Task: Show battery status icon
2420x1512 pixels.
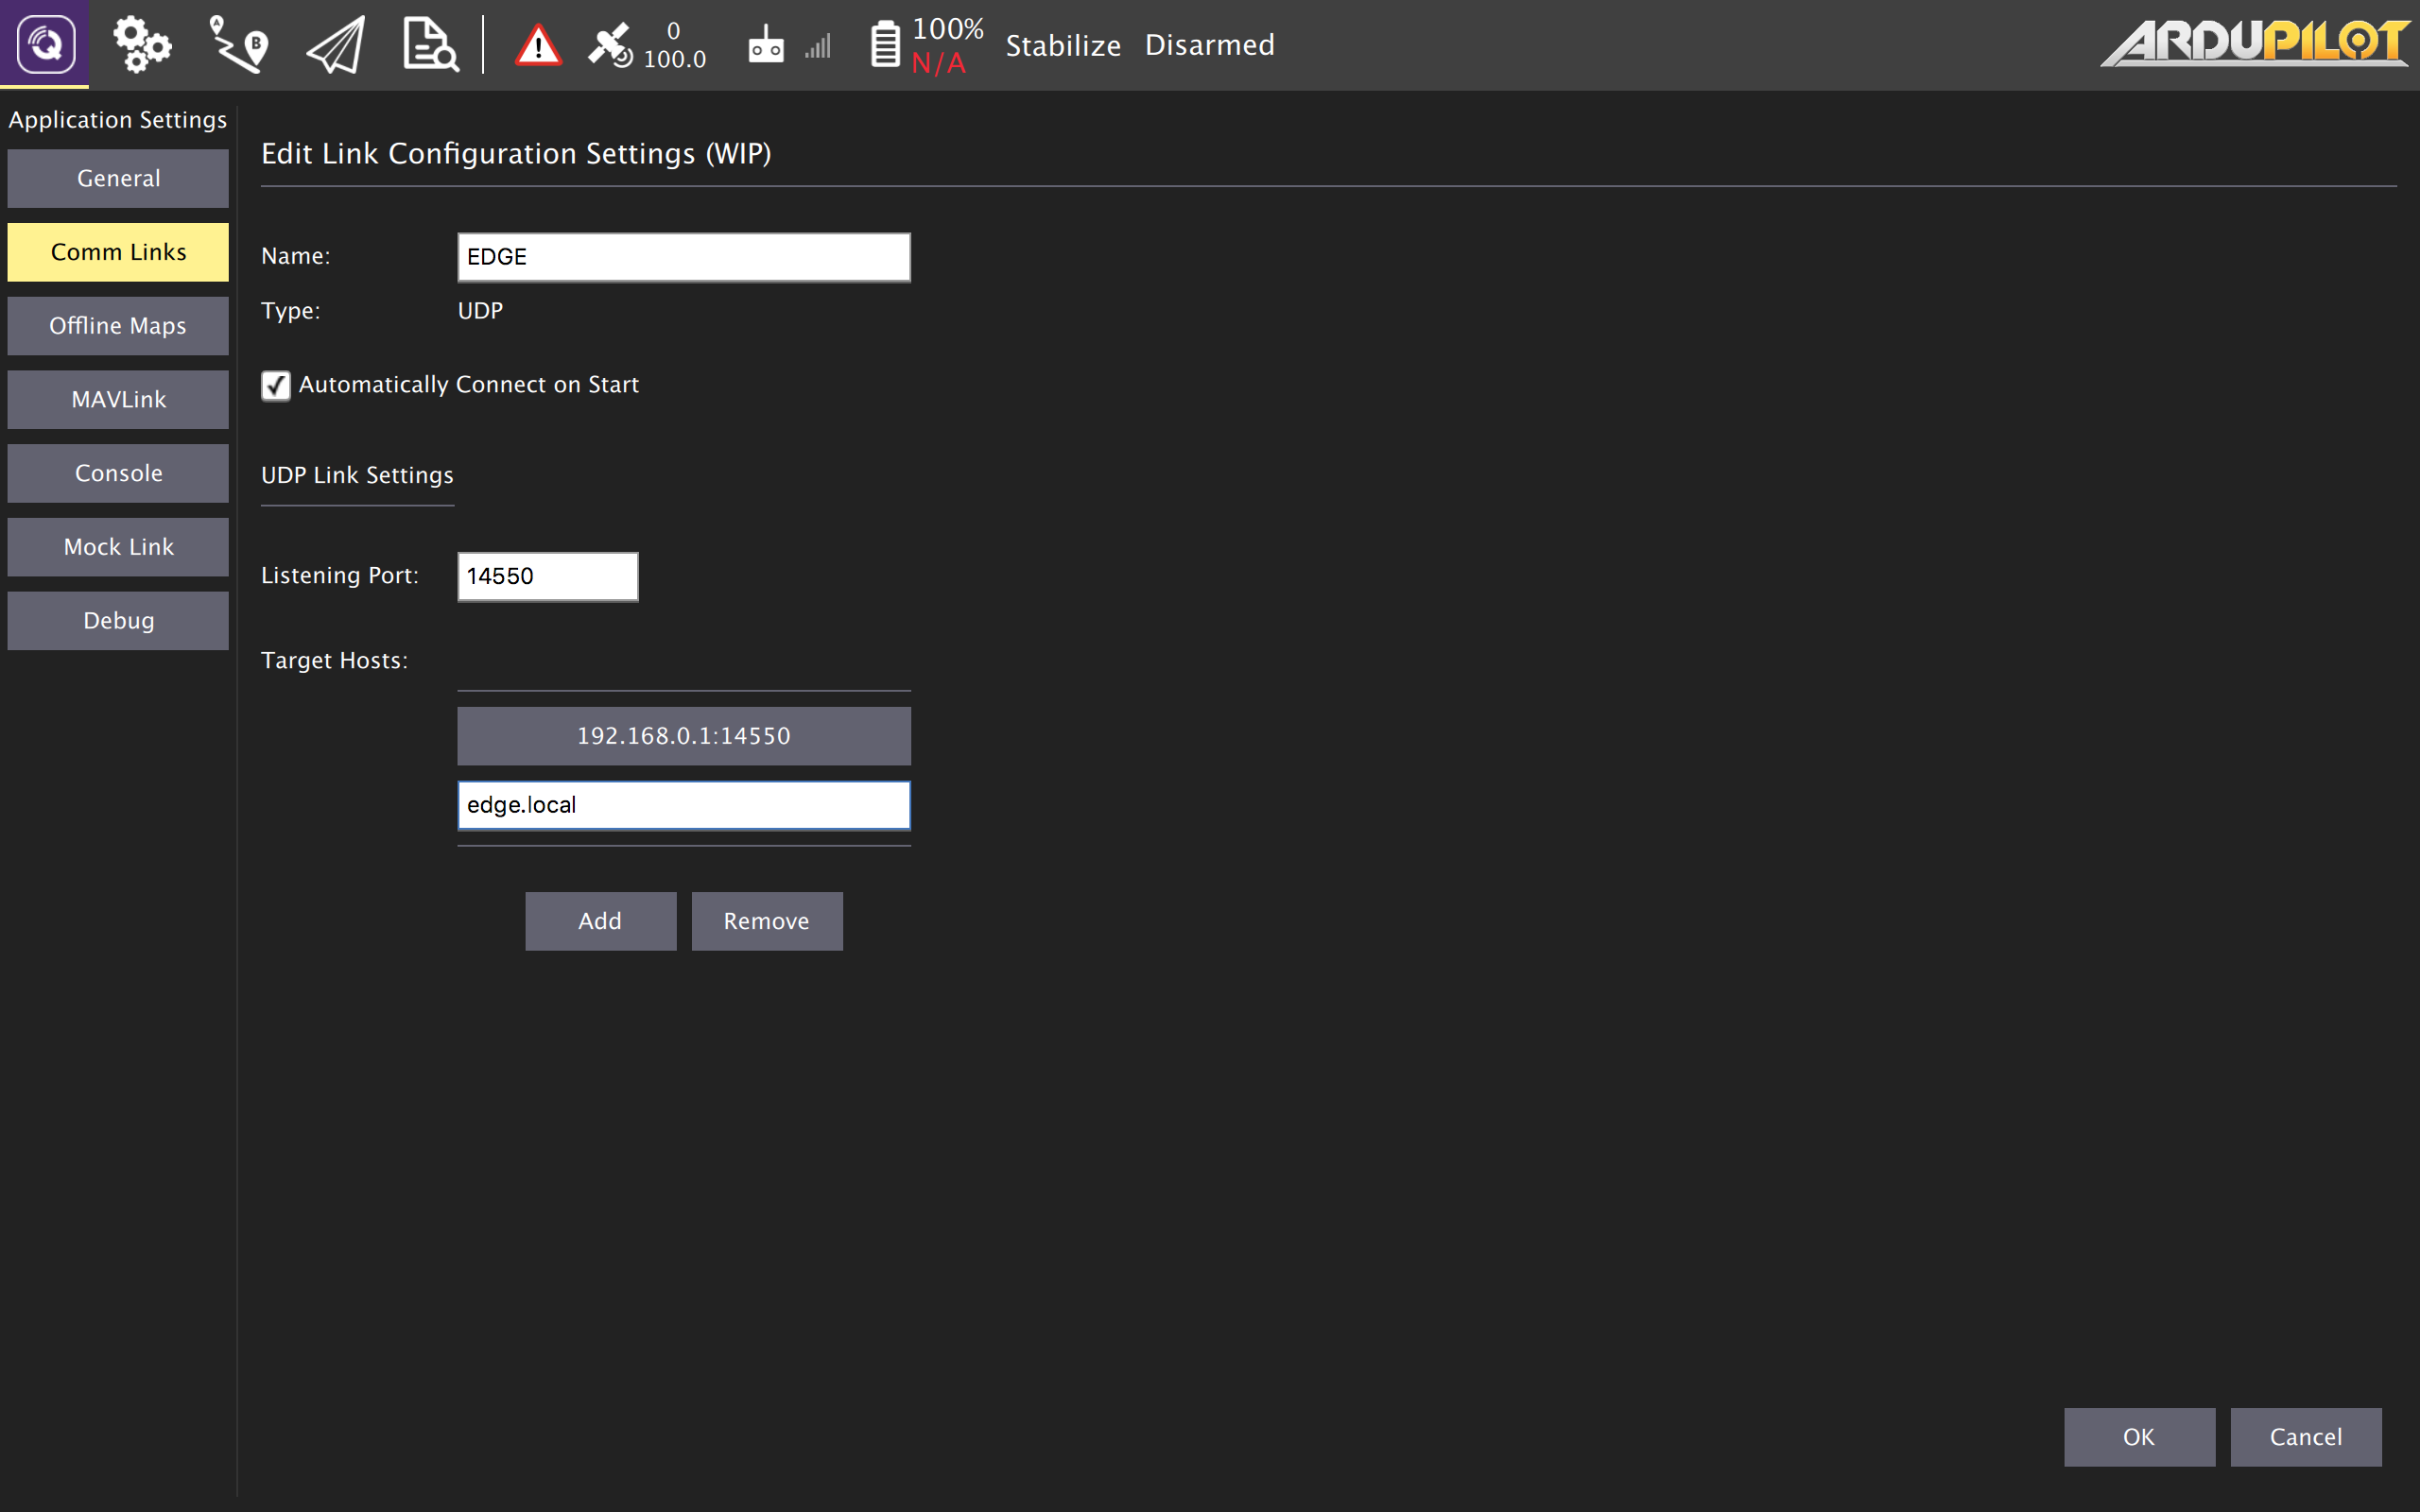Action: click(885, 45)
